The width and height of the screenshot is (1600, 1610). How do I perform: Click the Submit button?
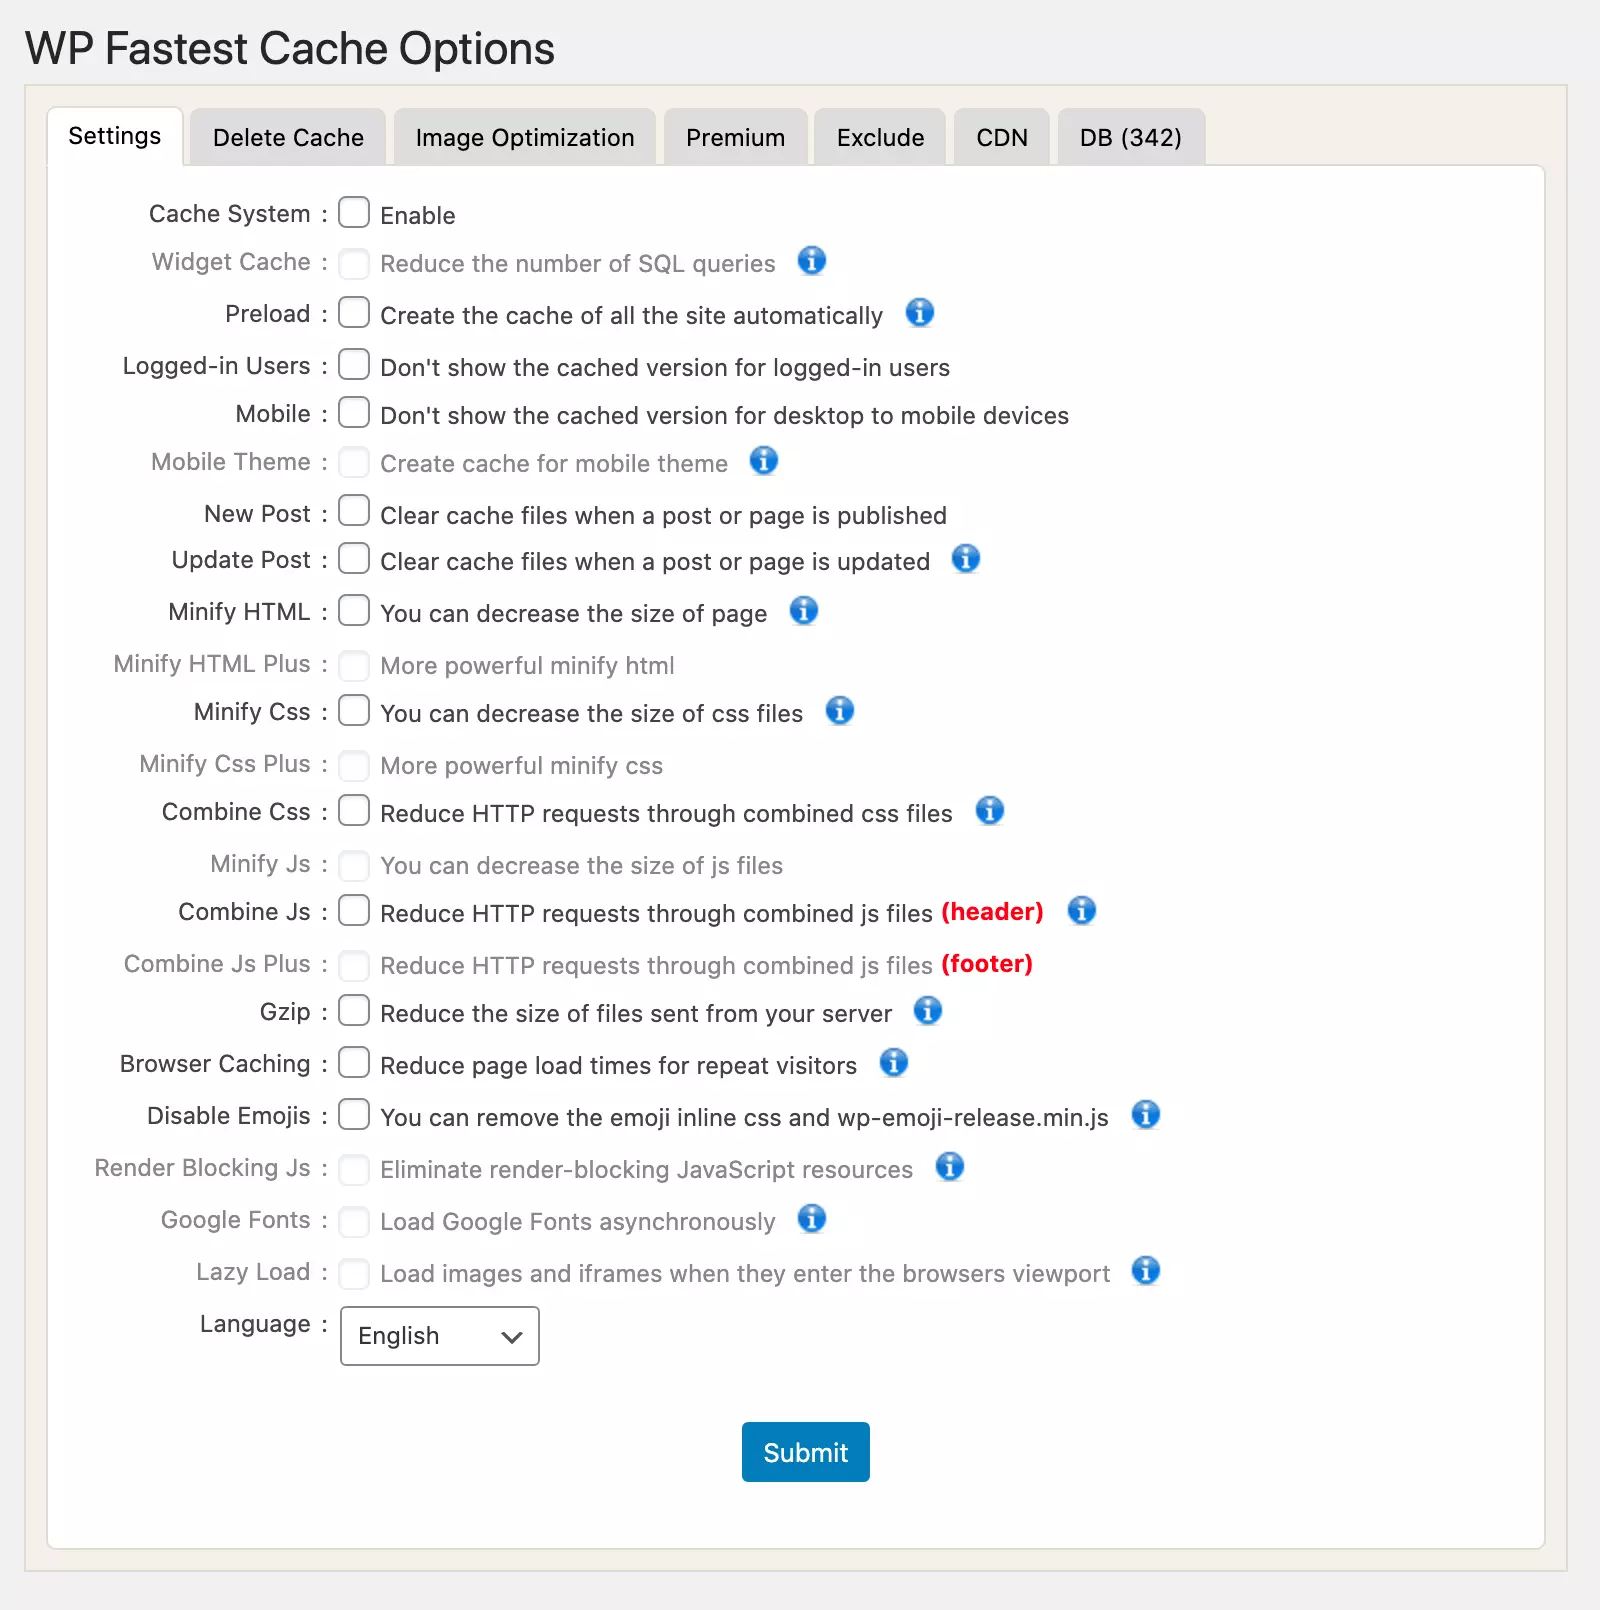806,1452
